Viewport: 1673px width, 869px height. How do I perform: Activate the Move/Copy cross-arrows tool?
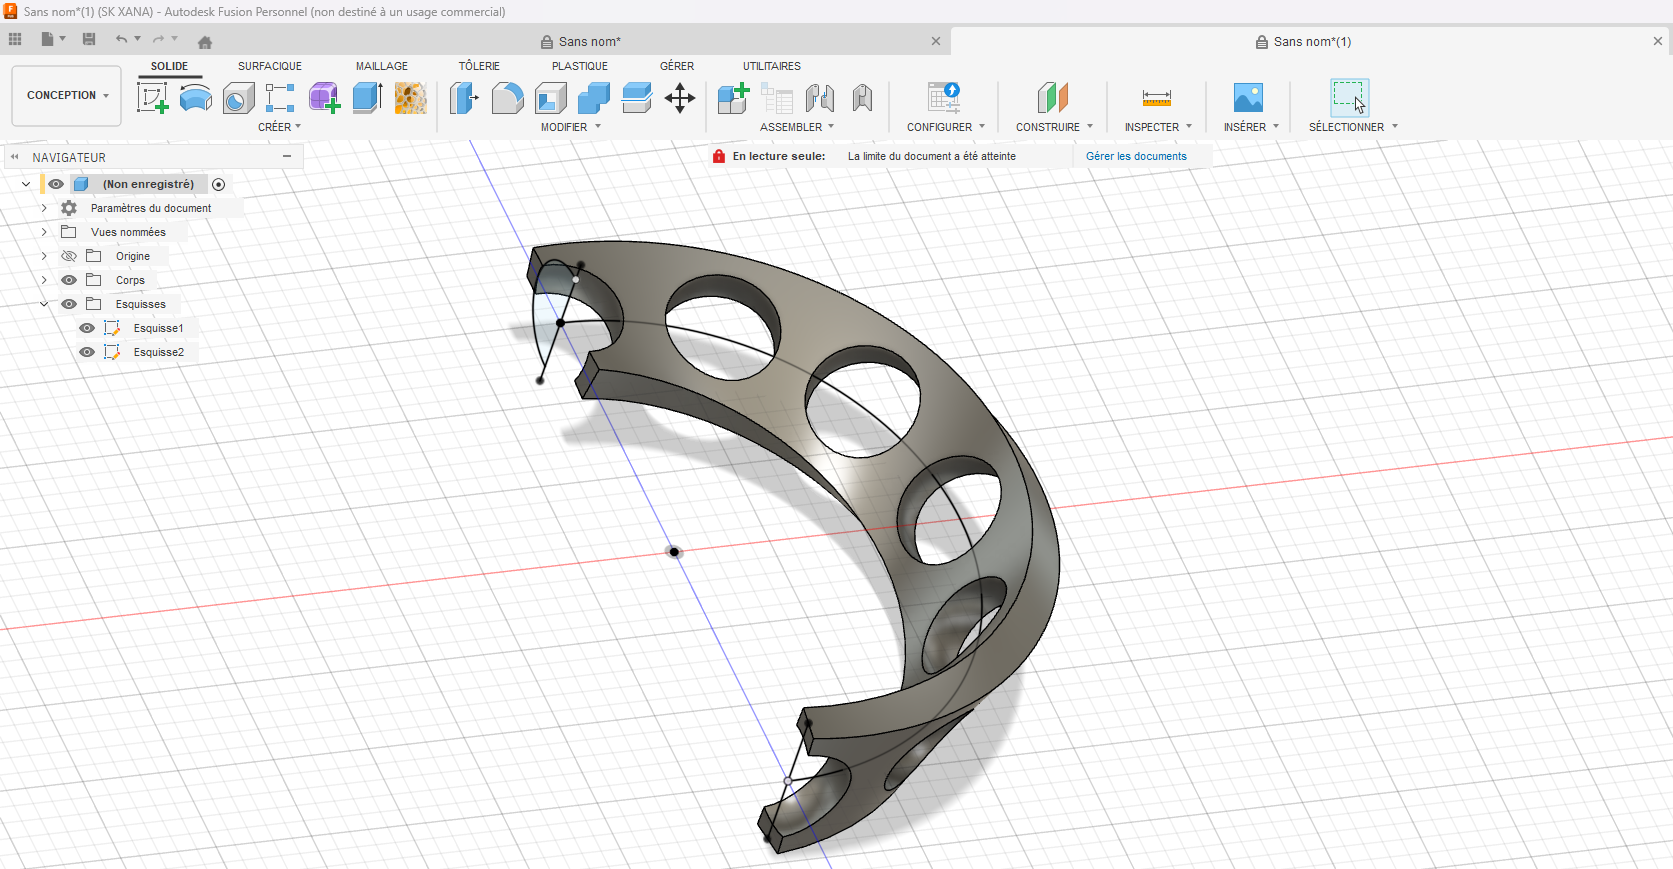pos(680,98)
